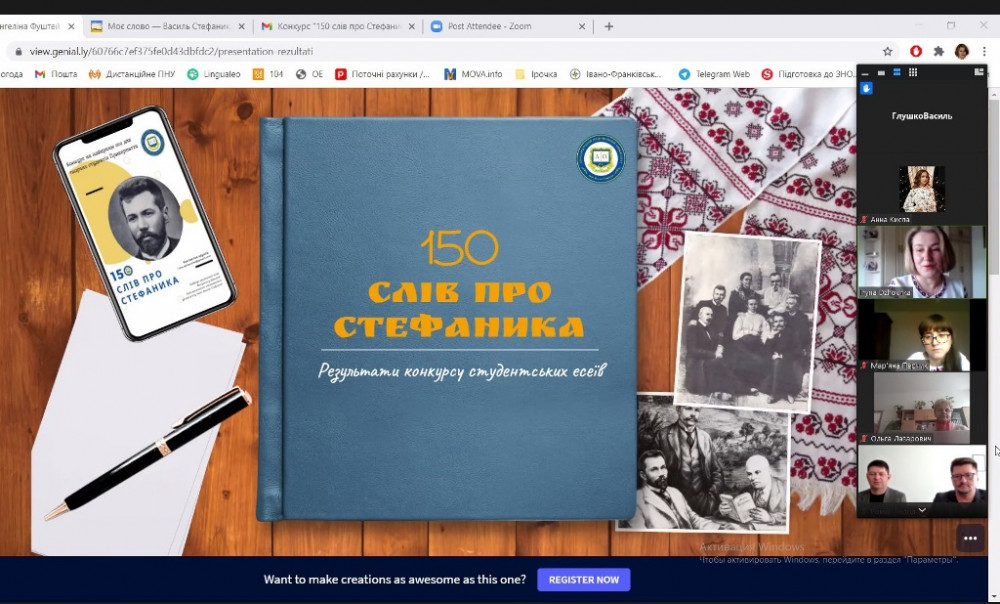Open the three-dot menu on the presentation

click(x=969, y=538)
